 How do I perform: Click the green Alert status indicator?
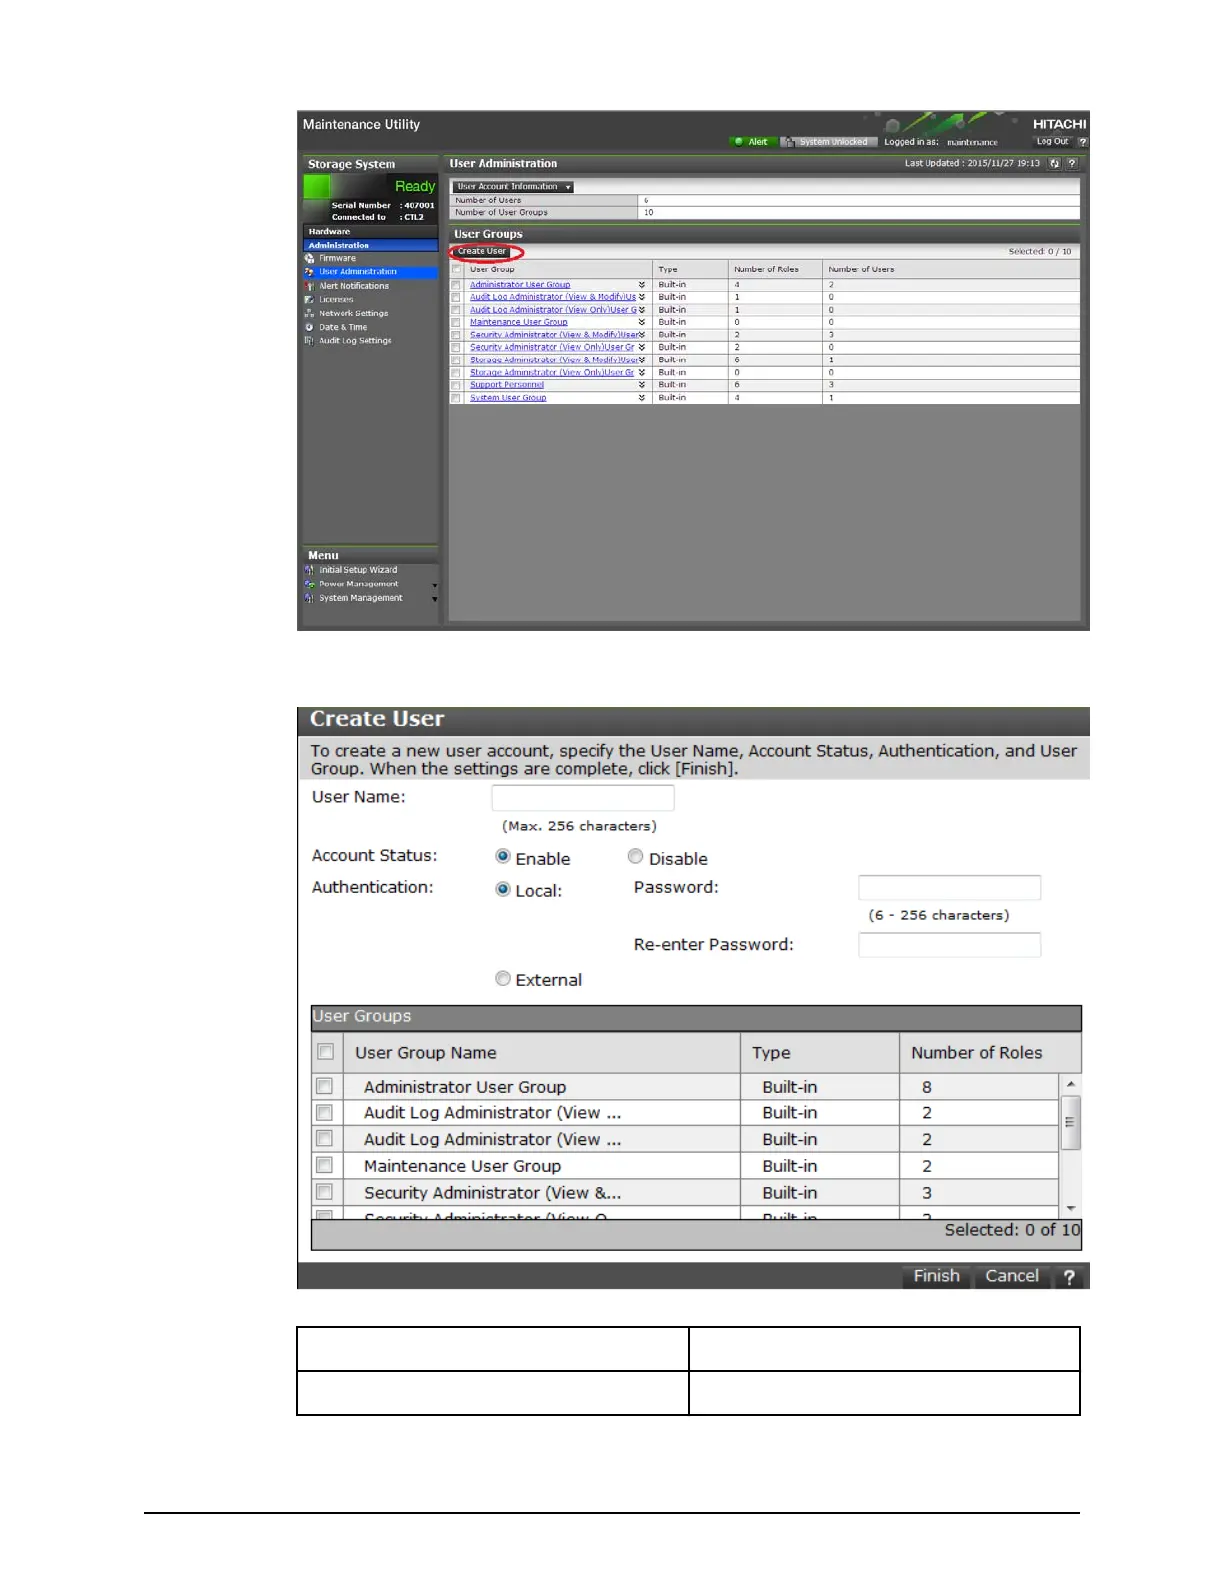[x=753, y=142]
